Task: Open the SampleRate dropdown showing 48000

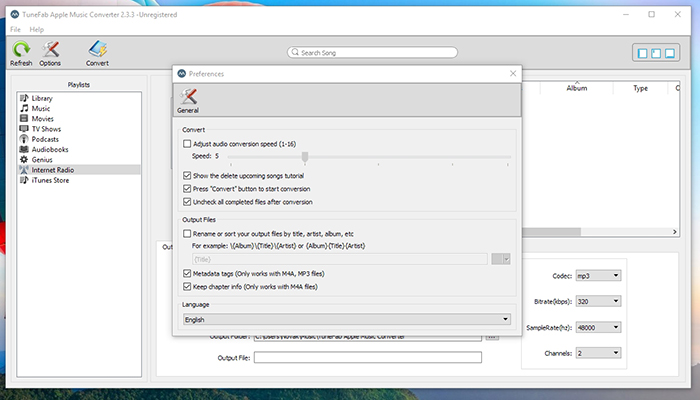Action: [x=598, y=327]
